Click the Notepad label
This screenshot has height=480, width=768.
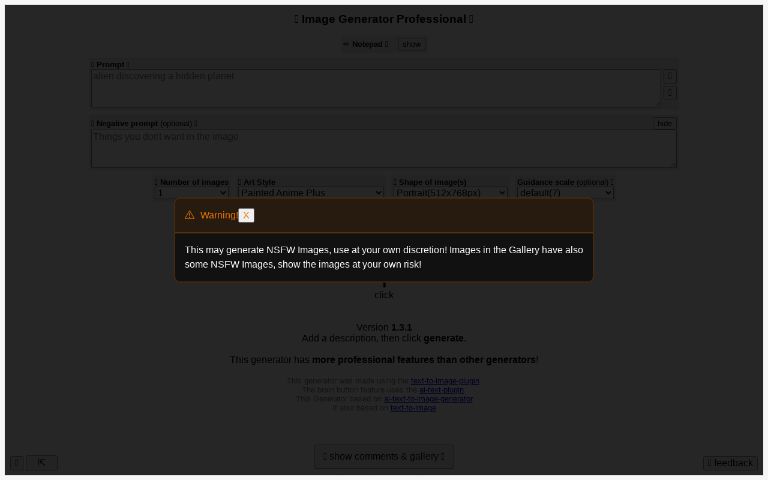coord(367,44)
